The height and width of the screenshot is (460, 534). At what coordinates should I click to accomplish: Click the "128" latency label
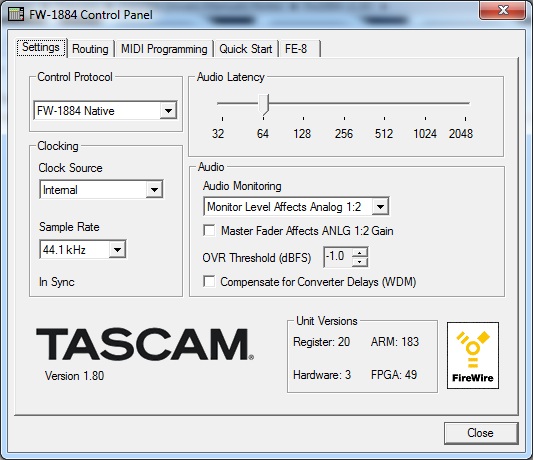[x=302, y=133]
